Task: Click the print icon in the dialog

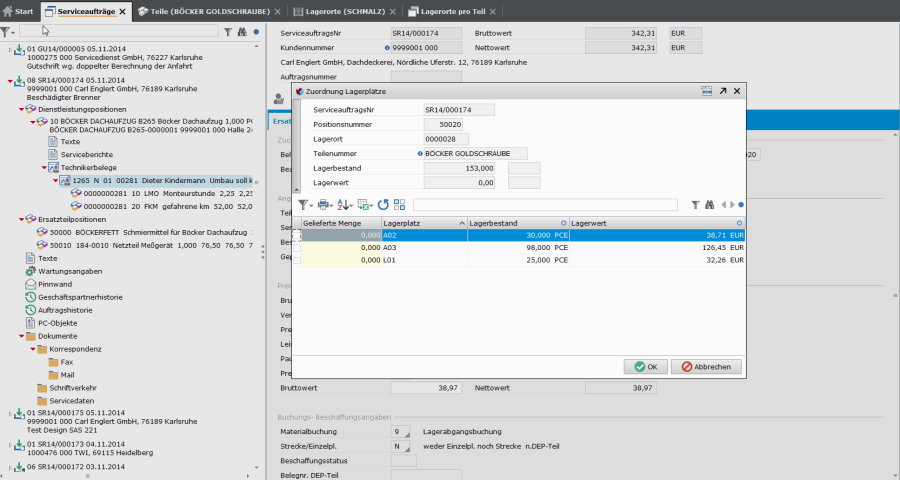Action: [x=325, y=204]
